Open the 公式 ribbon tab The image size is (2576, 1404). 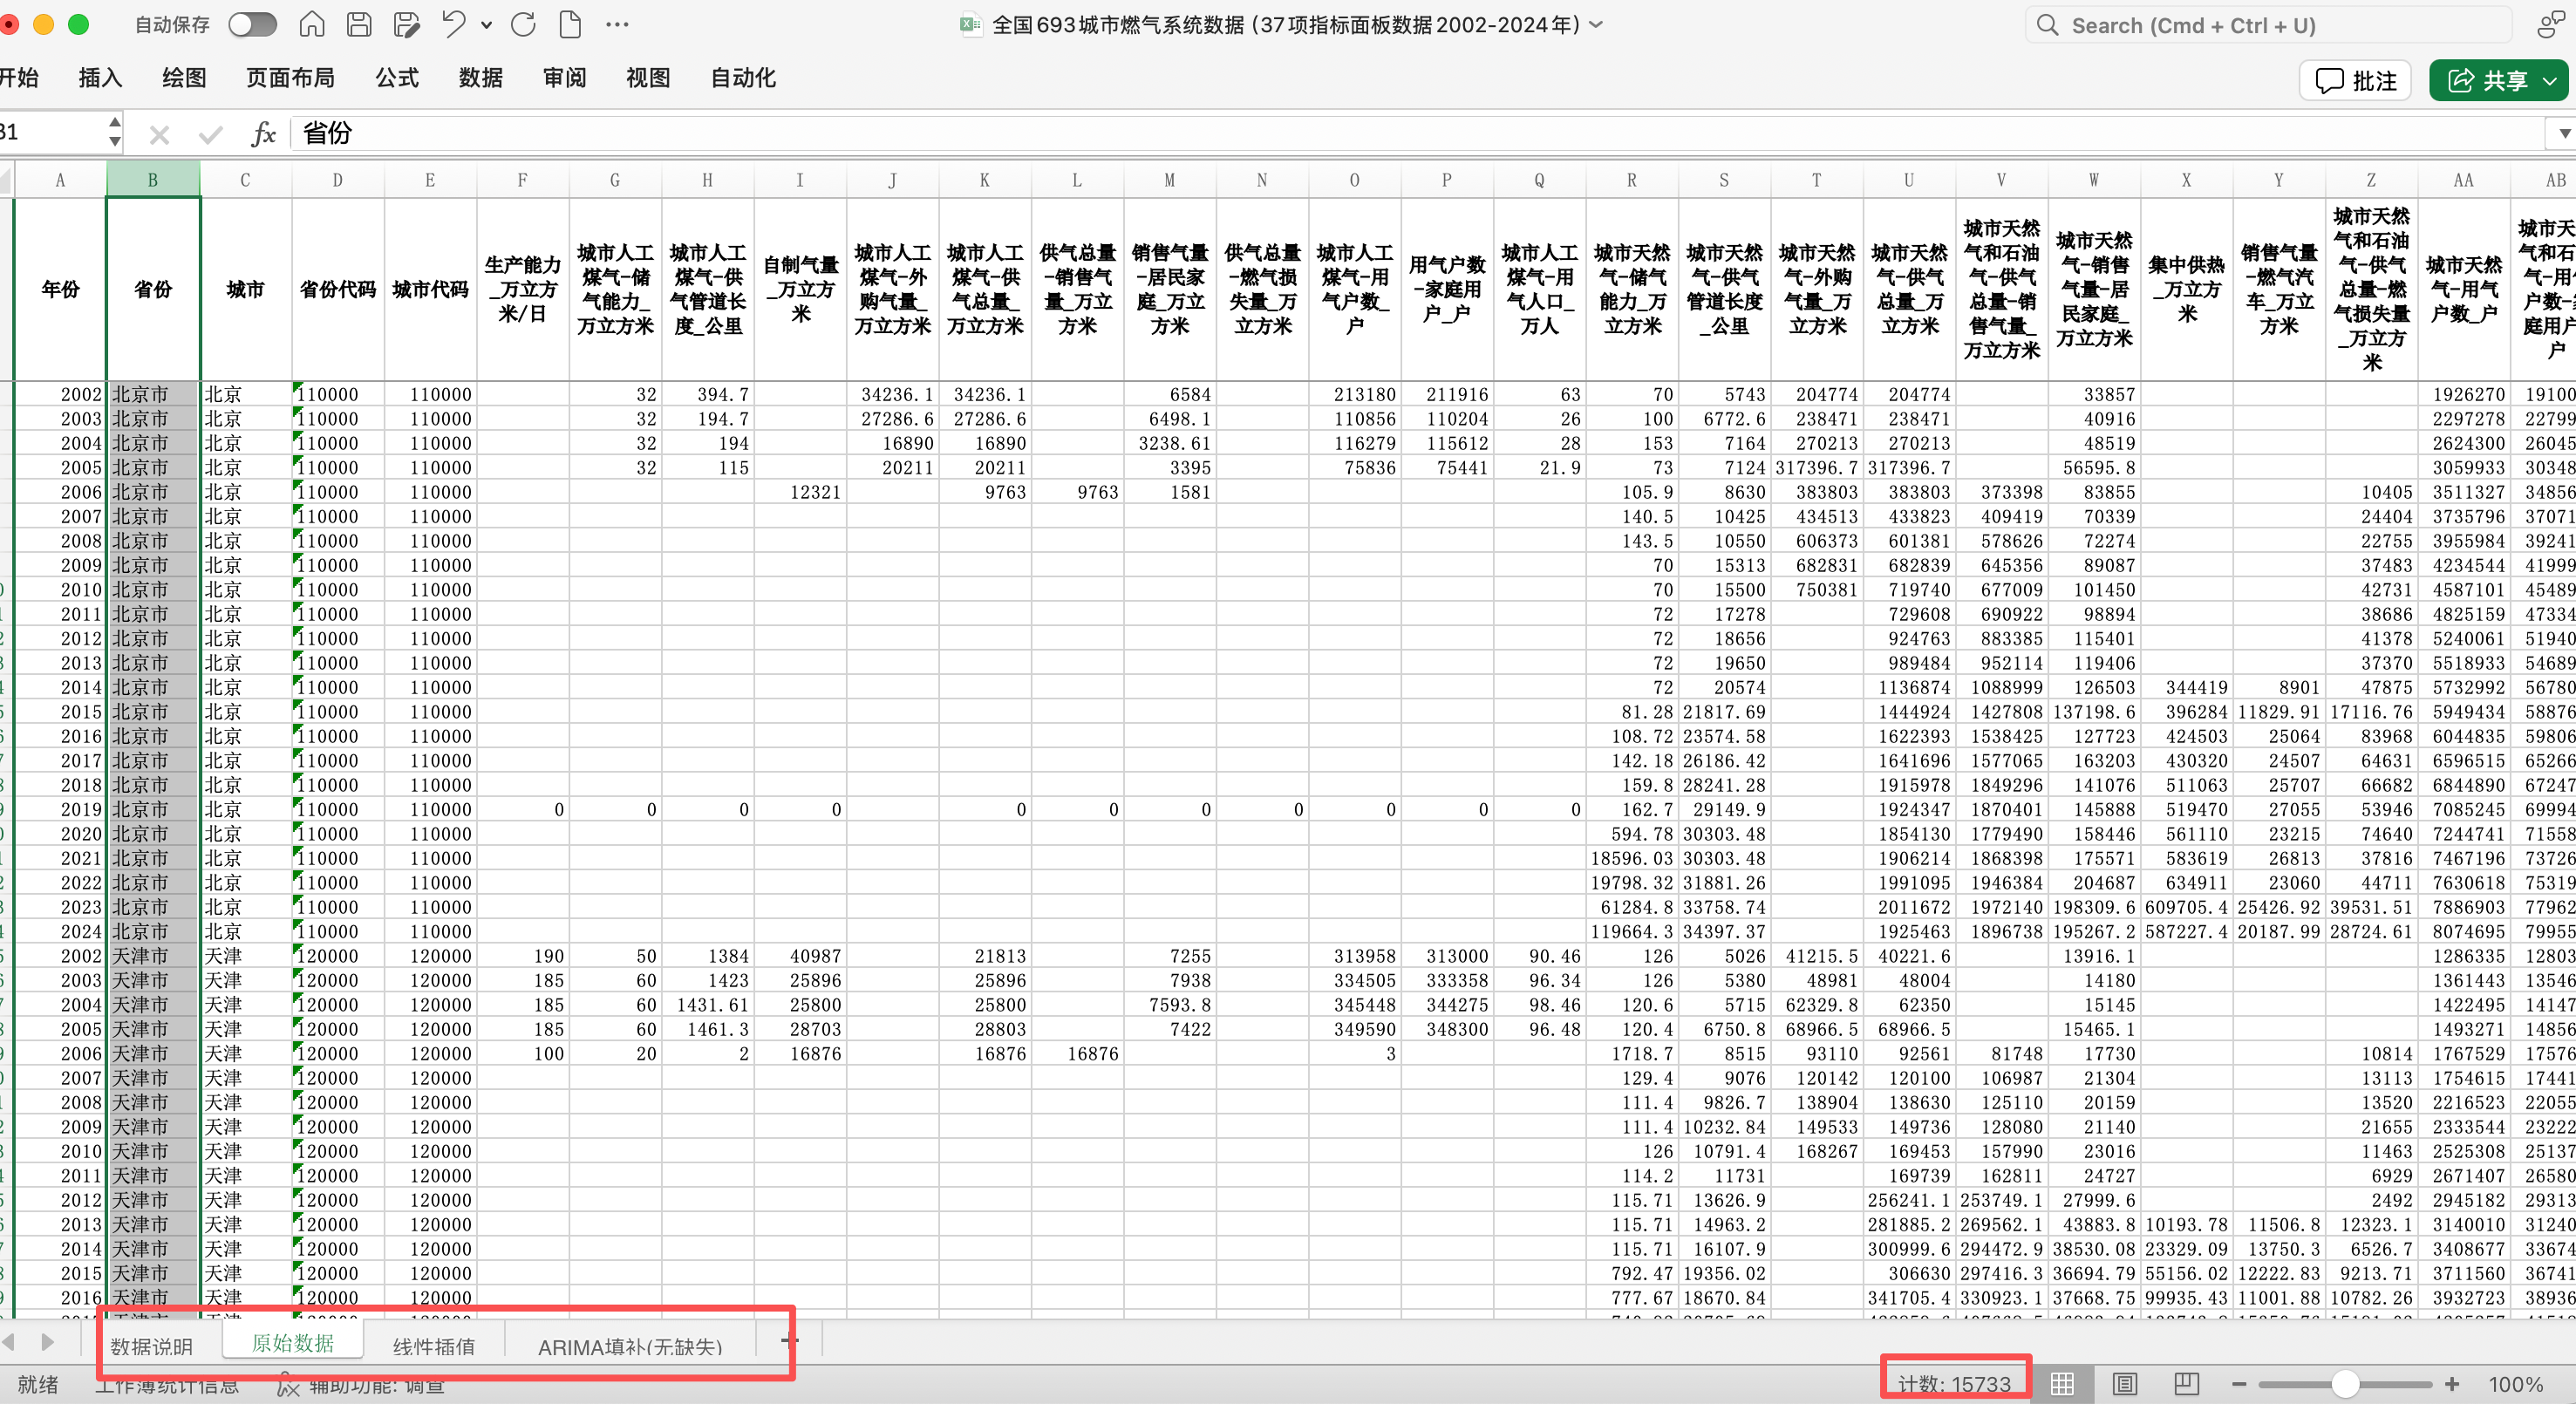[x=397, y=78]
